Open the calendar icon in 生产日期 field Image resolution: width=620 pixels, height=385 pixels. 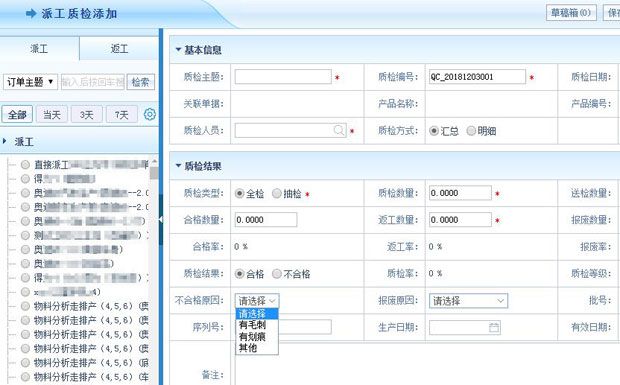[x=494, y=327]
